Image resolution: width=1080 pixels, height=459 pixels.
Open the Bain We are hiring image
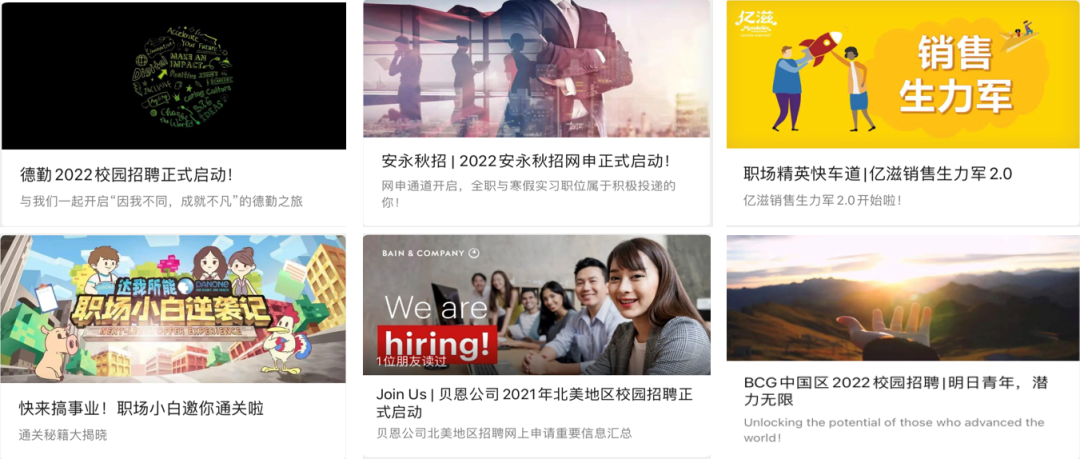click(x=537, y=305)
